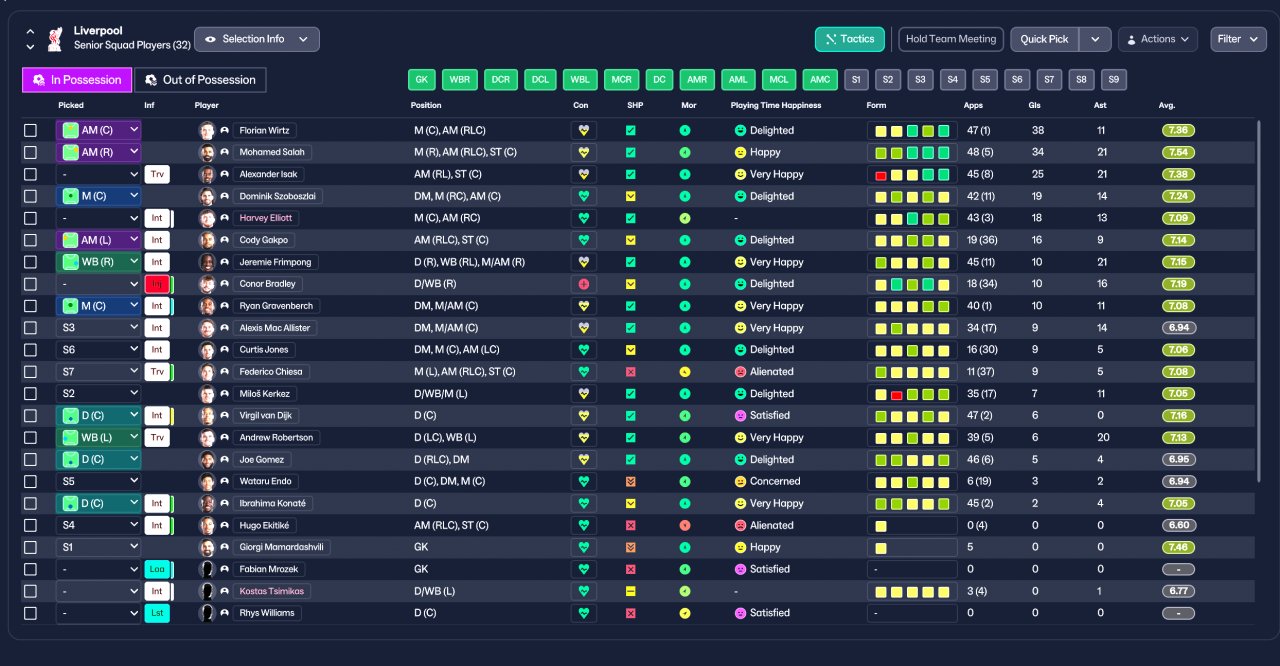Click Fabian Mrozek's Loa status badge

[x=157, y=569]
